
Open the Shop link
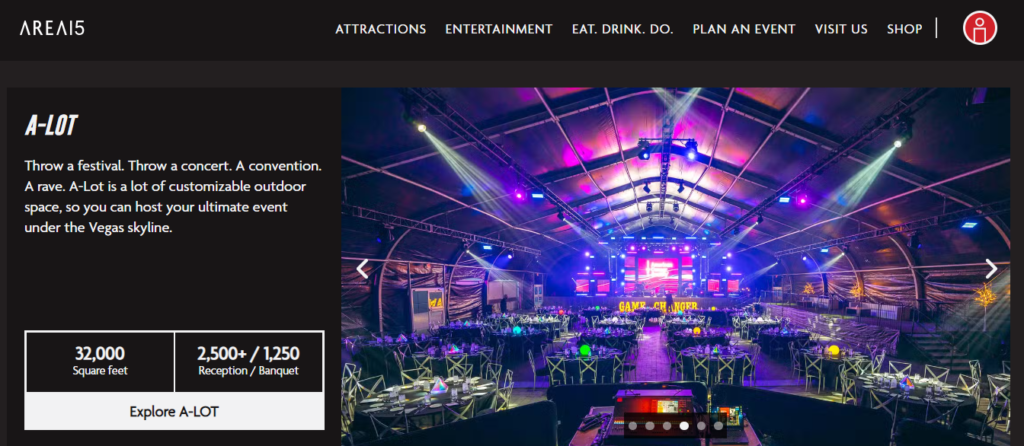coord(904,29)
